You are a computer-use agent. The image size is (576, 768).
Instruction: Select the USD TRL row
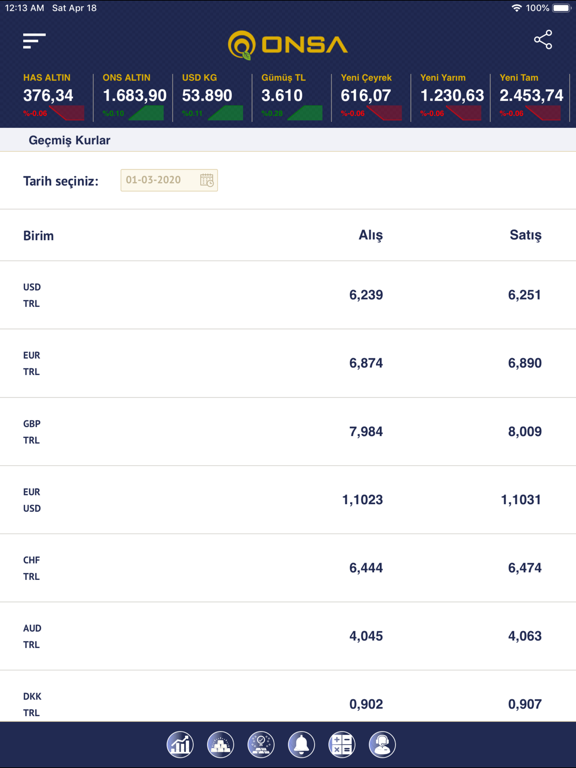[288, 295]
